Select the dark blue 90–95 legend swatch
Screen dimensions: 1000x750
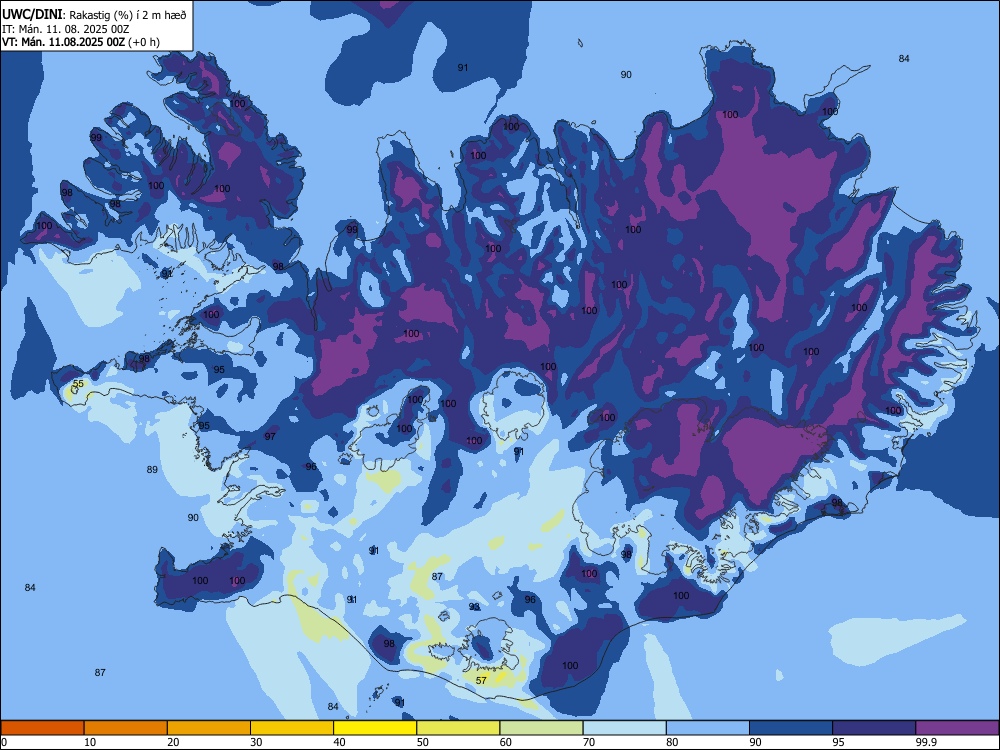point(791,728)
